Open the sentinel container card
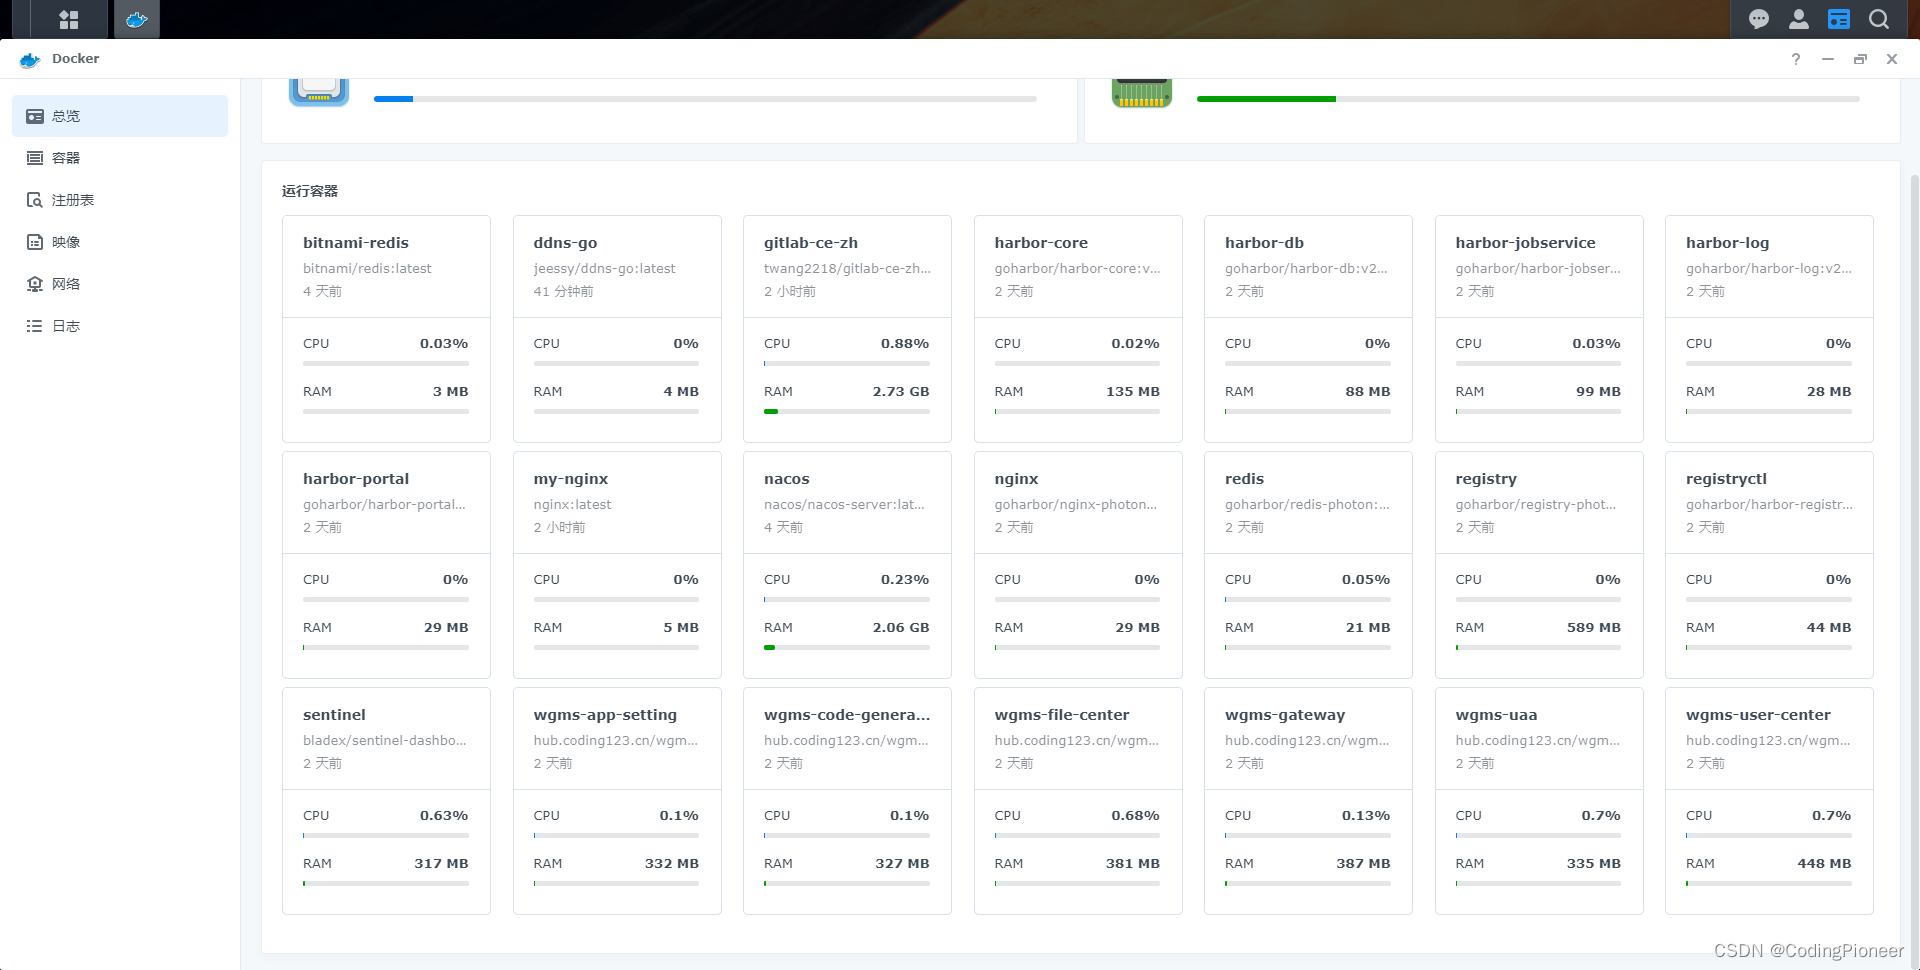The image size is (1920, 970). click(x=386, y=801)
